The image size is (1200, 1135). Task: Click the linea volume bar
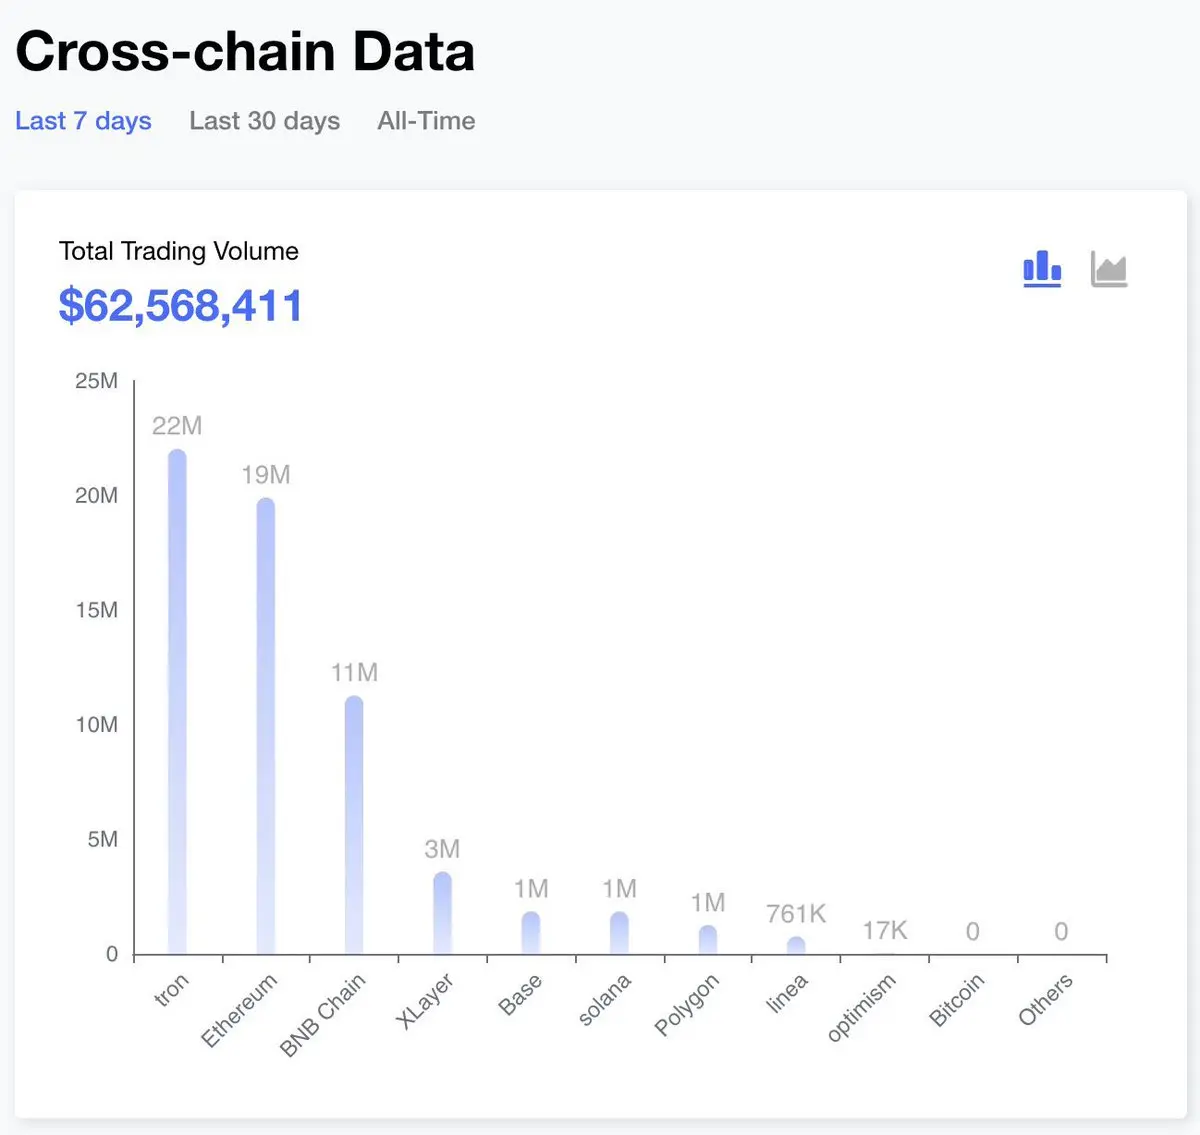tap(796, 946)
